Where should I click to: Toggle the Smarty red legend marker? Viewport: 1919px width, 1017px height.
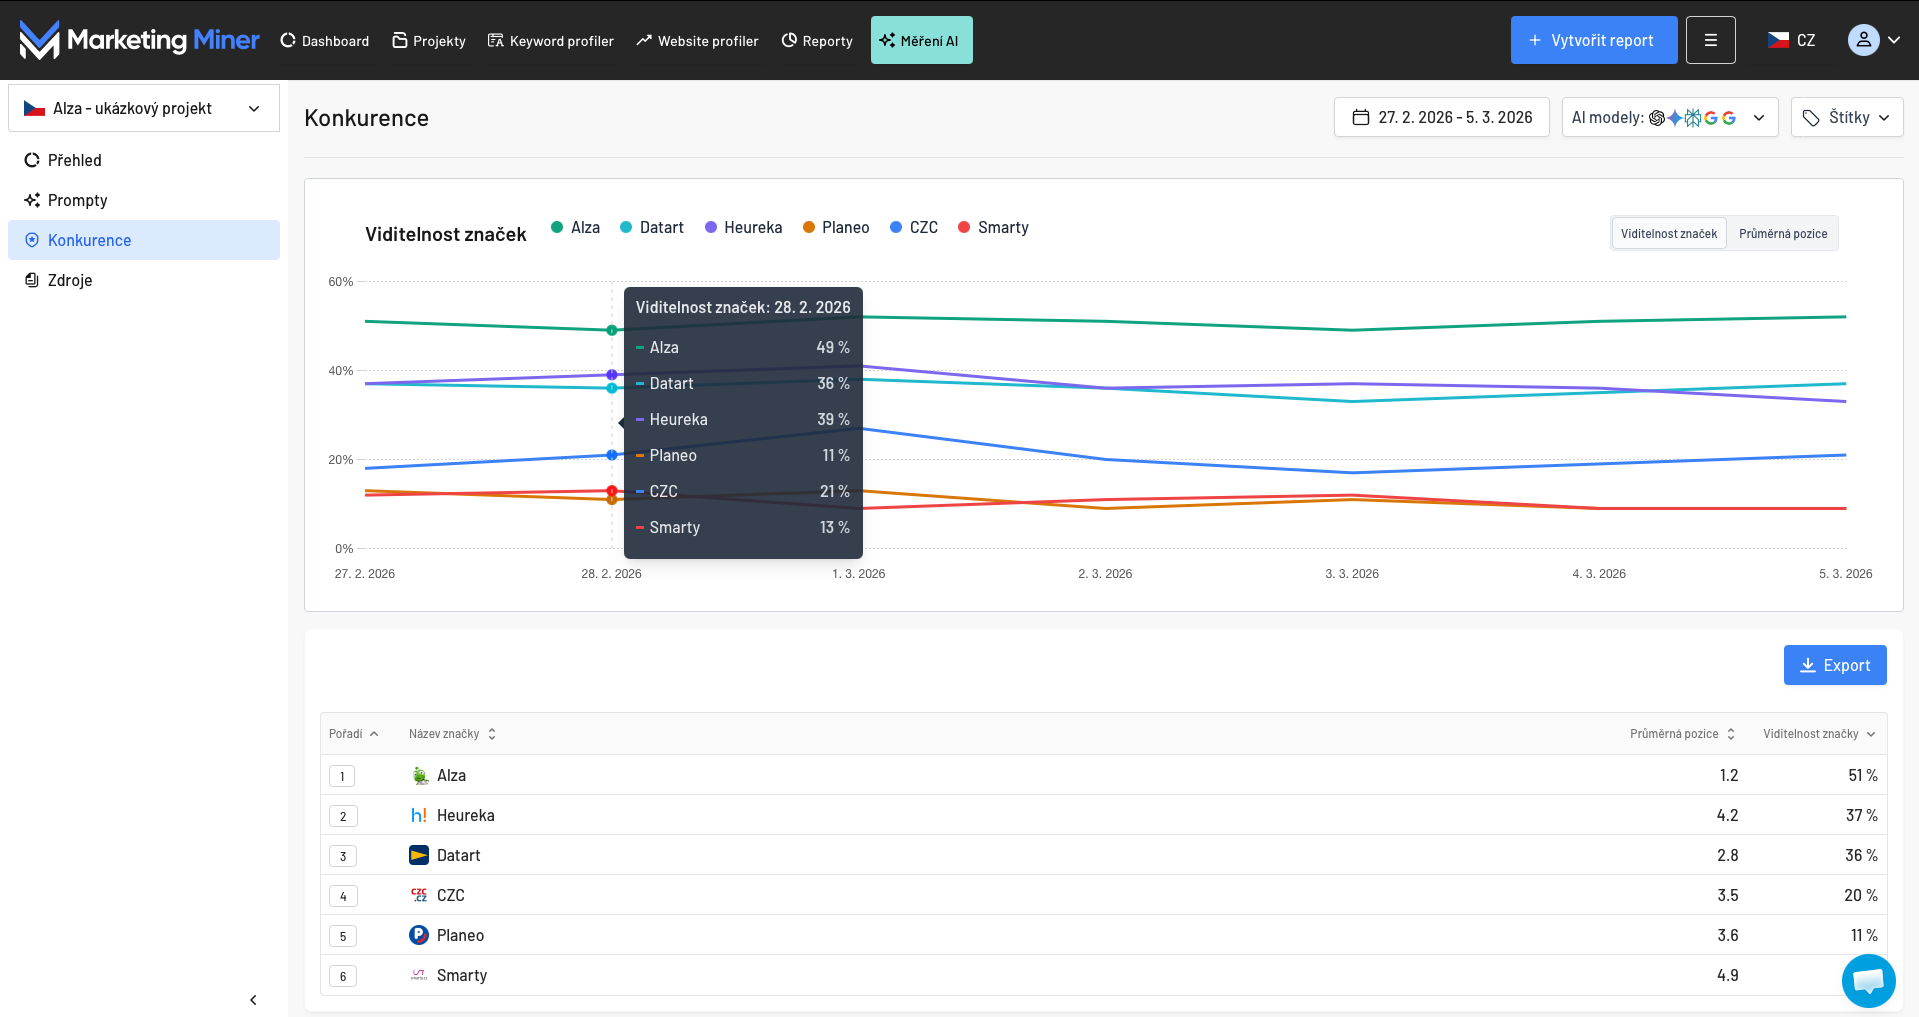coord(964,228)
